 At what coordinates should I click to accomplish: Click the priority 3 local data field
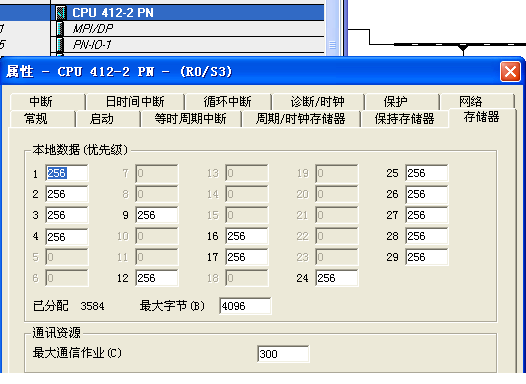click(66, 215)
